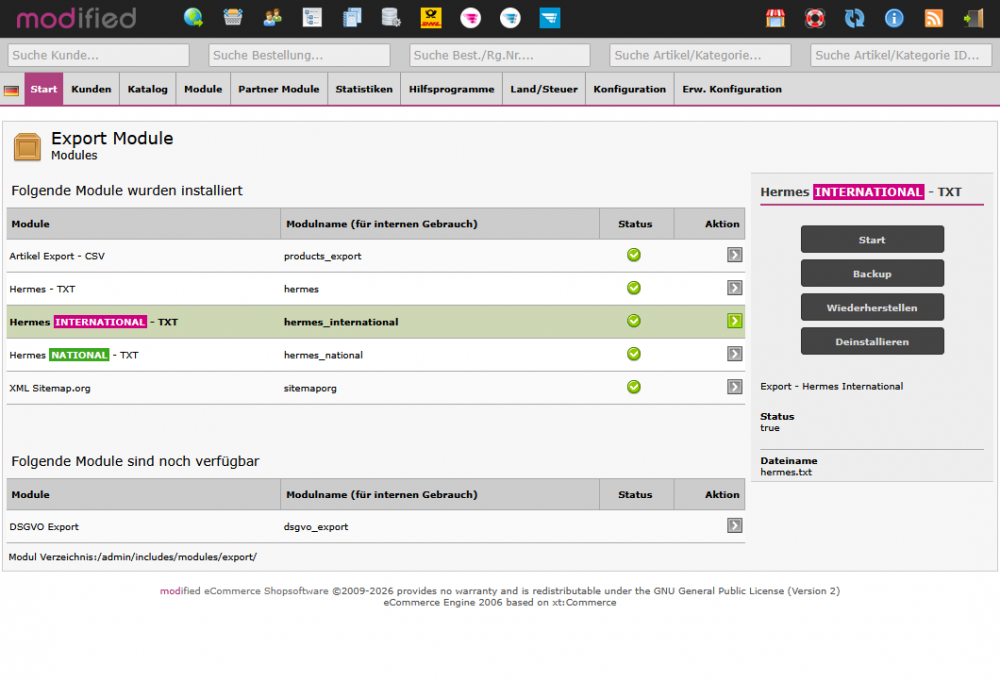This screenshot has height=681, width=1000.
Task: Click the database settings icon
Action: tap(391, 17)
